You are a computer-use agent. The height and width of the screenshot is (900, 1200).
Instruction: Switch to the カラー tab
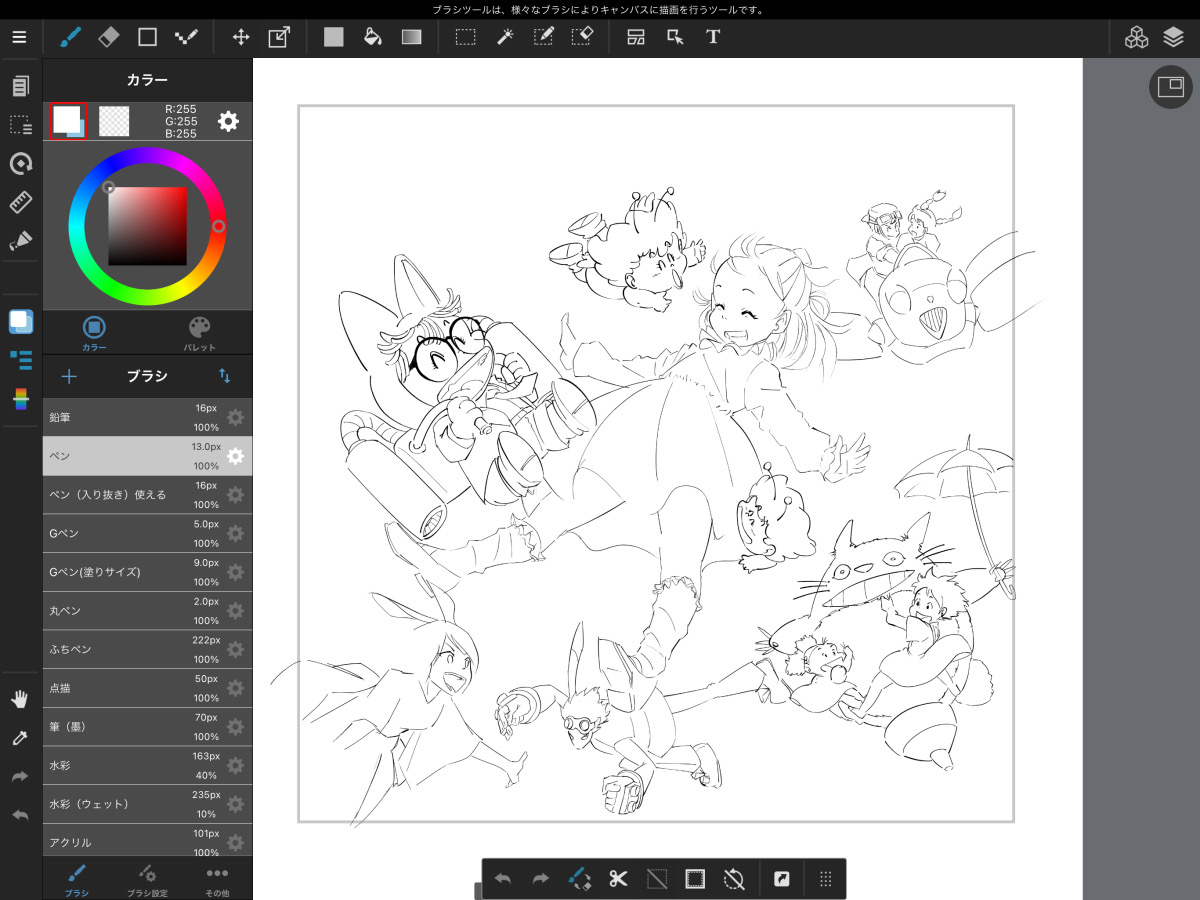(x=94, y=333)
